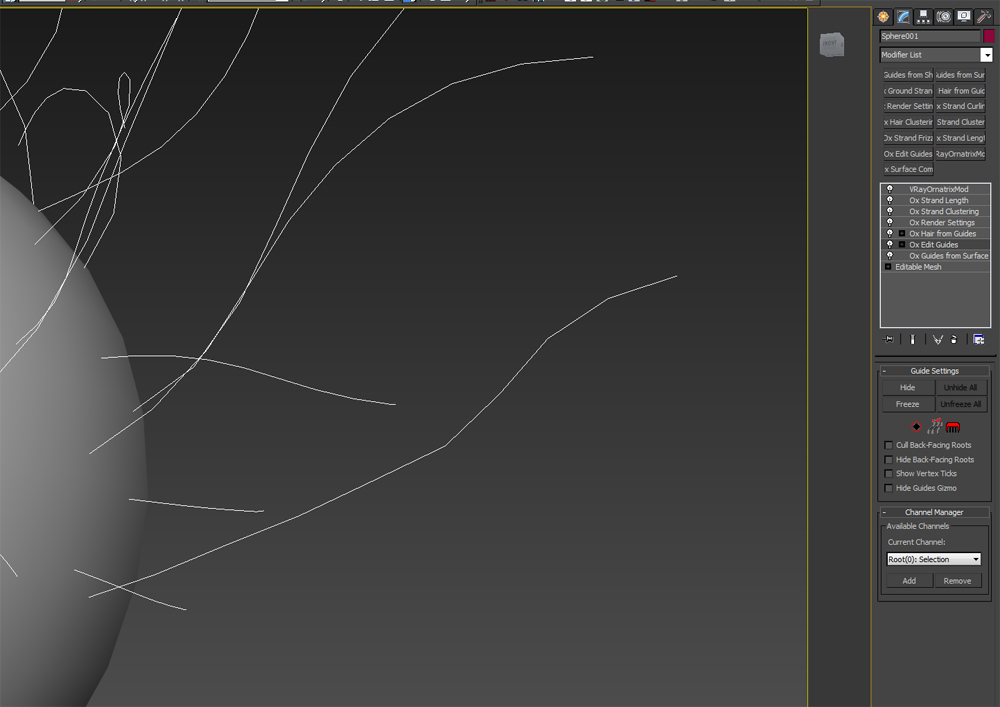This screenshot has width=1000, height=707.
Task: Select the red comb brush icon
Action: click(953, 426)
